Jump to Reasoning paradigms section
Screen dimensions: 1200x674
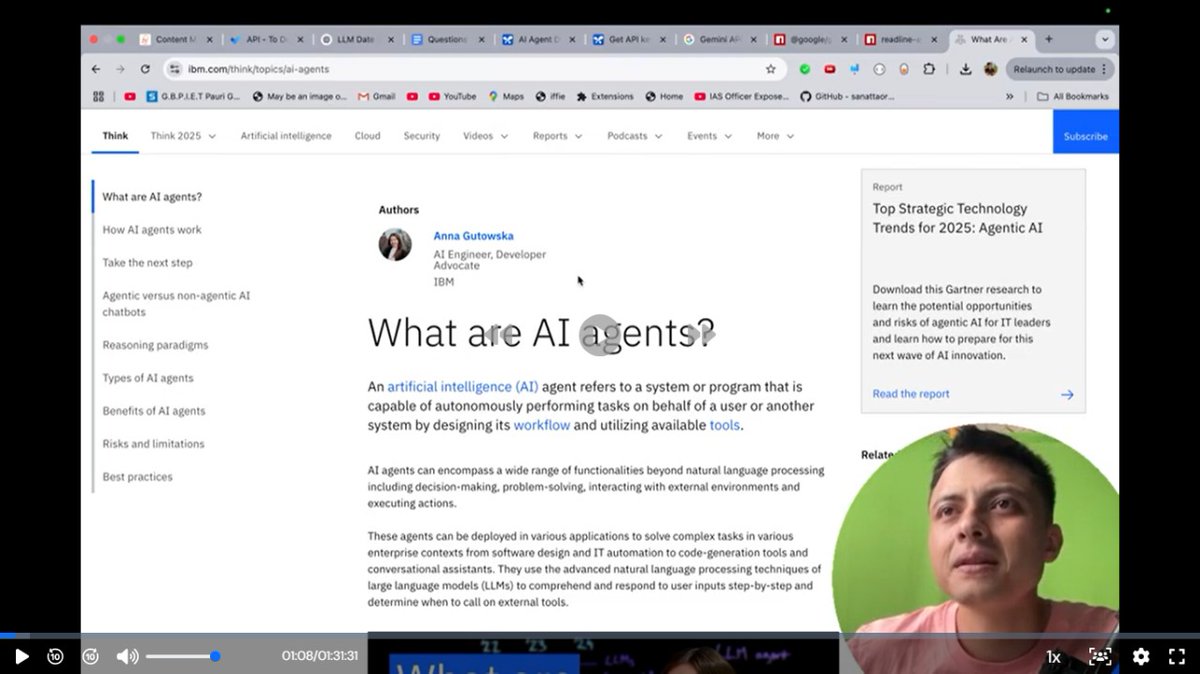tap(155, 345)
